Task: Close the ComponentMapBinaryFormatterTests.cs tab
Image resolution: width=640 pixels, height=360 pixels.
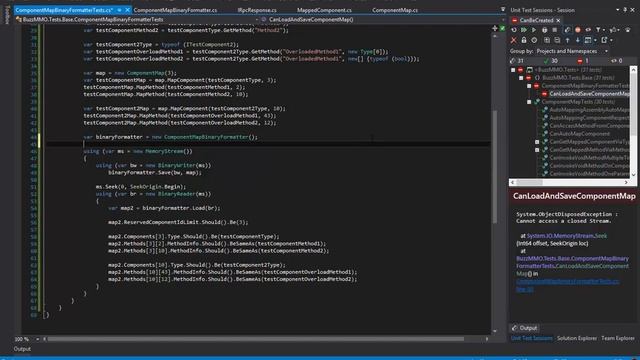Action: [x=127, y=10]
